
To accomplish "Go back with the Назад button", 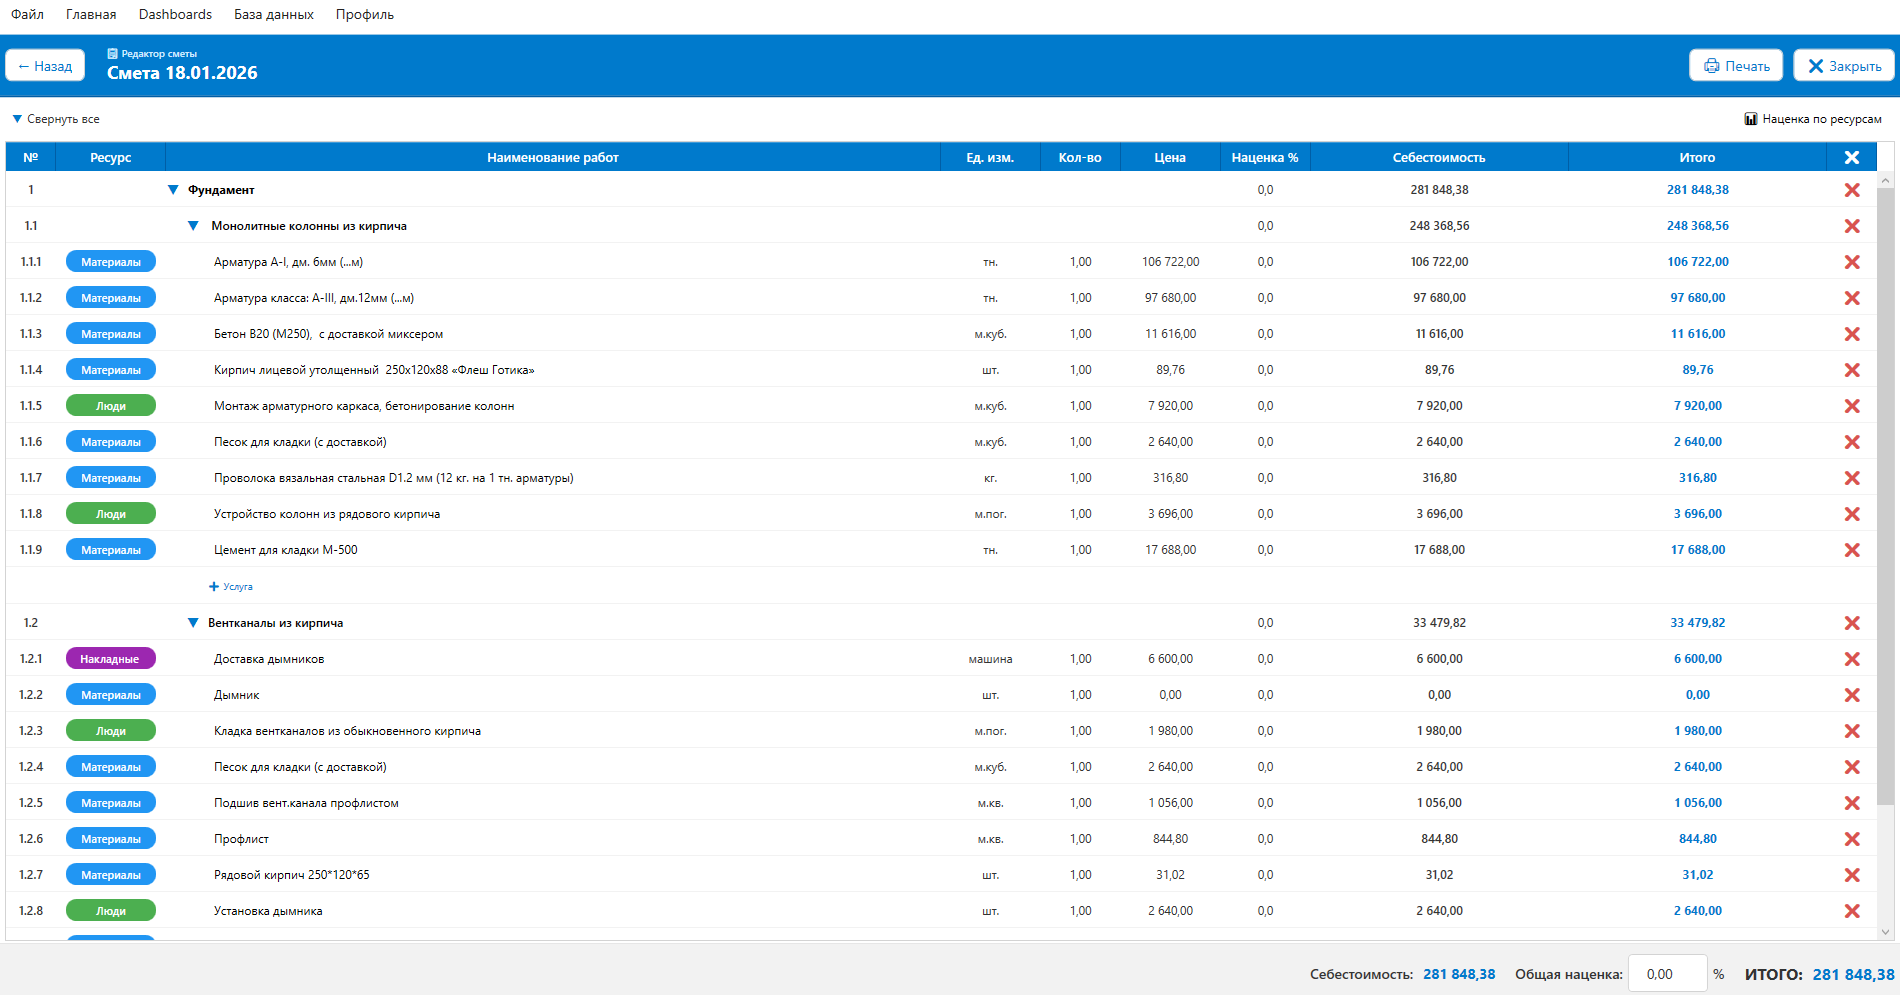I will tap(45, 66).
